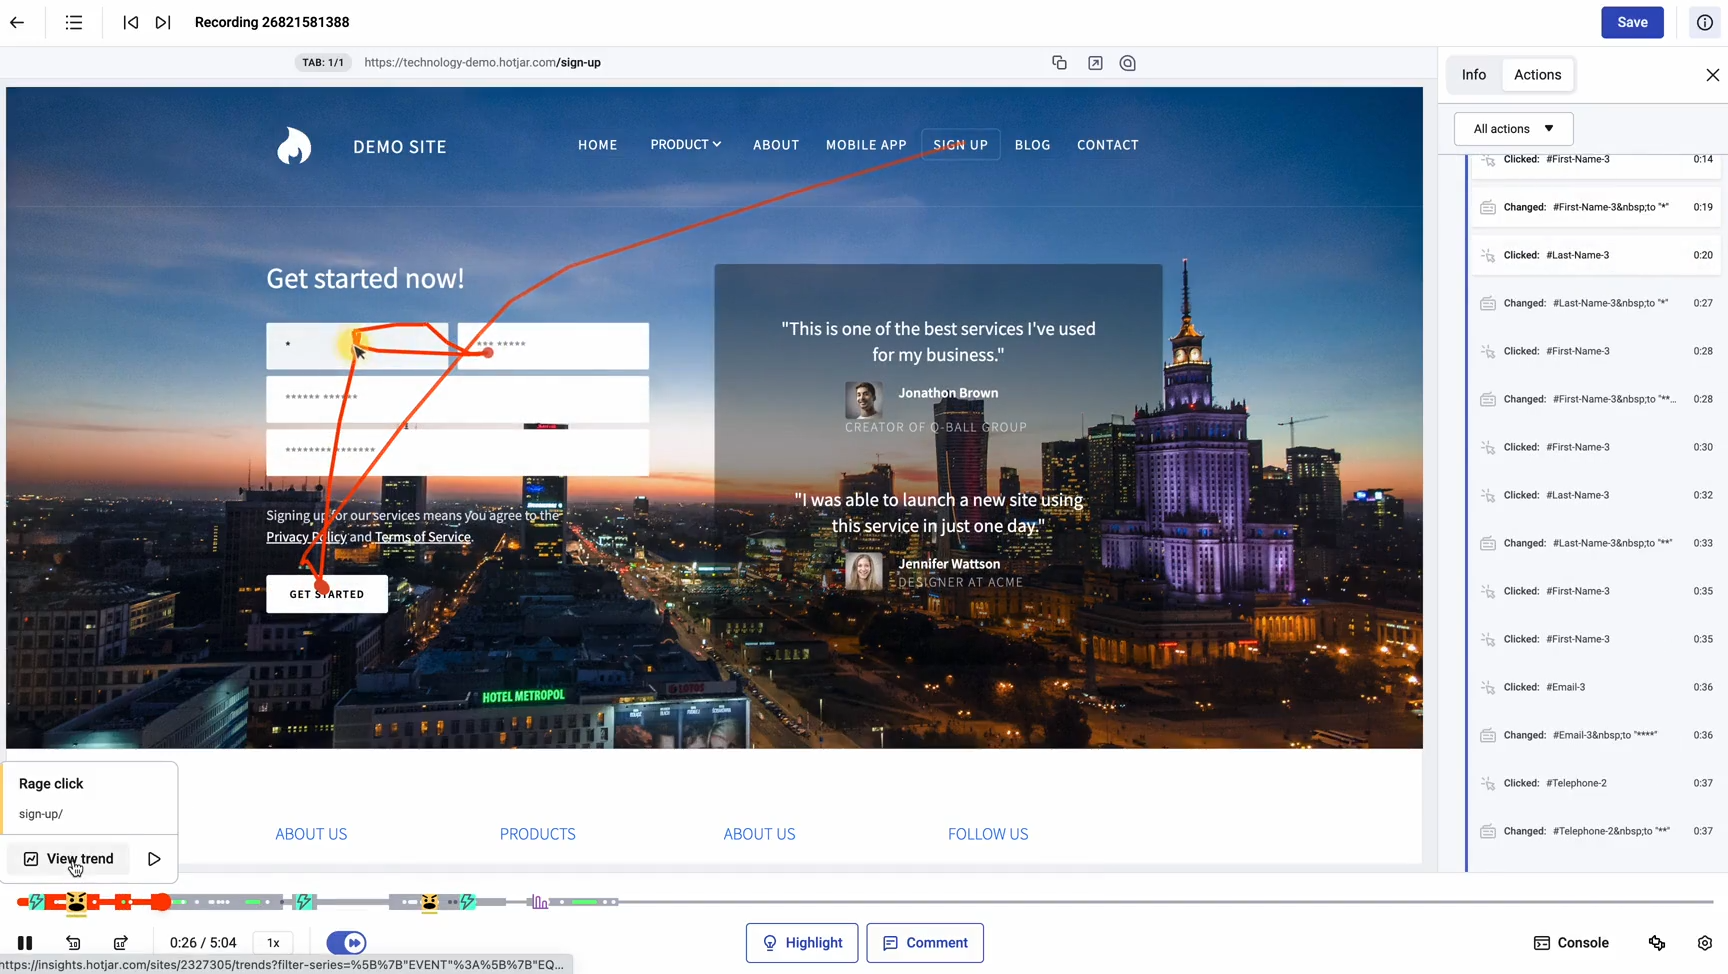Add a Highlight to the recording
The image size is (1728, 974).
coord(801,943)
